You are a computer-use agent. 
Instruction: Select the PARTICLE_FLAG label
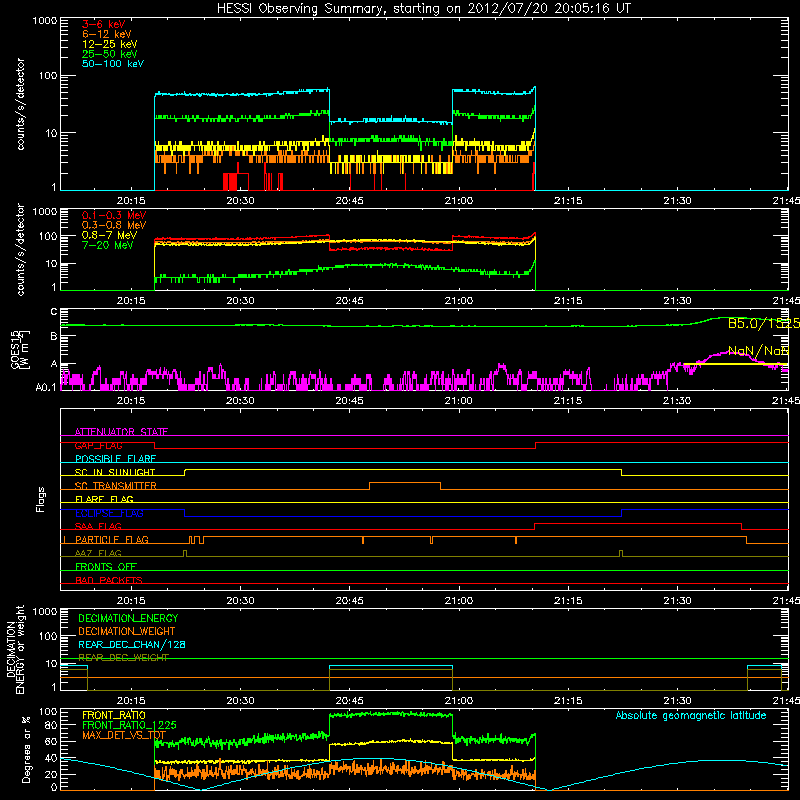pyautogui.click(x=112, y=540)
